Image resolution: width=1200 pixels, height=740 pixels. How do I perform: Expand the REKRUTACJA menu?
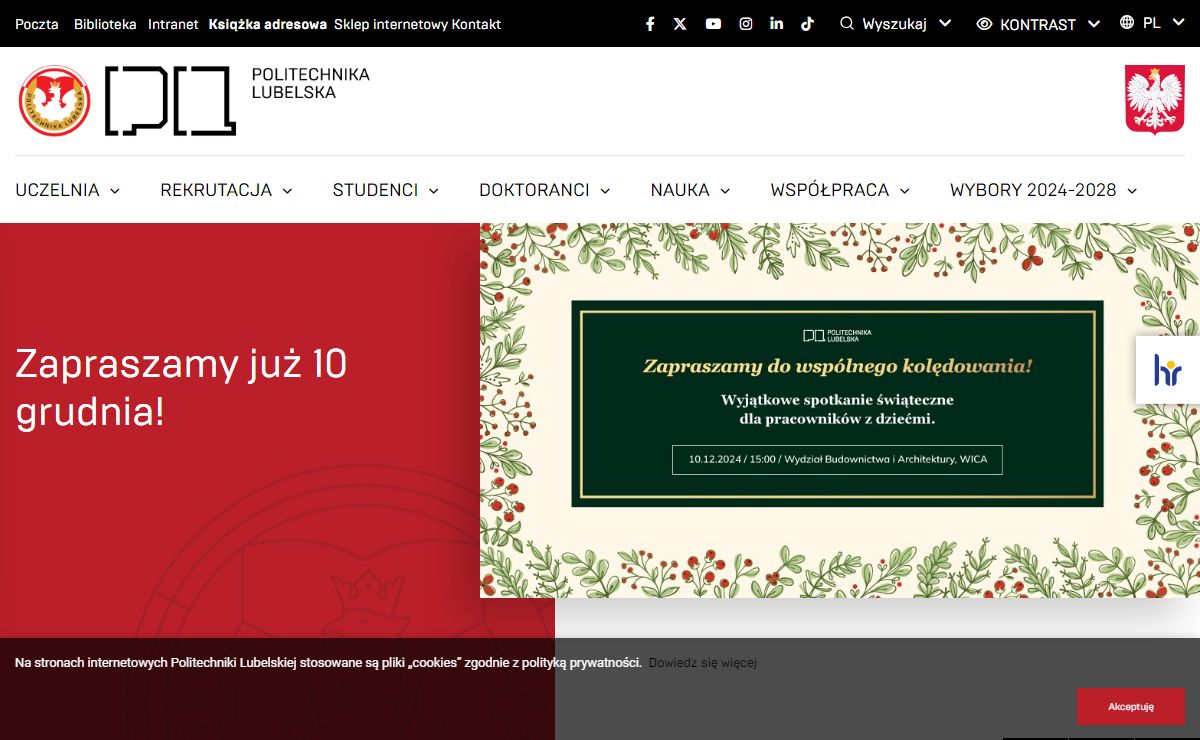(226, 190)
